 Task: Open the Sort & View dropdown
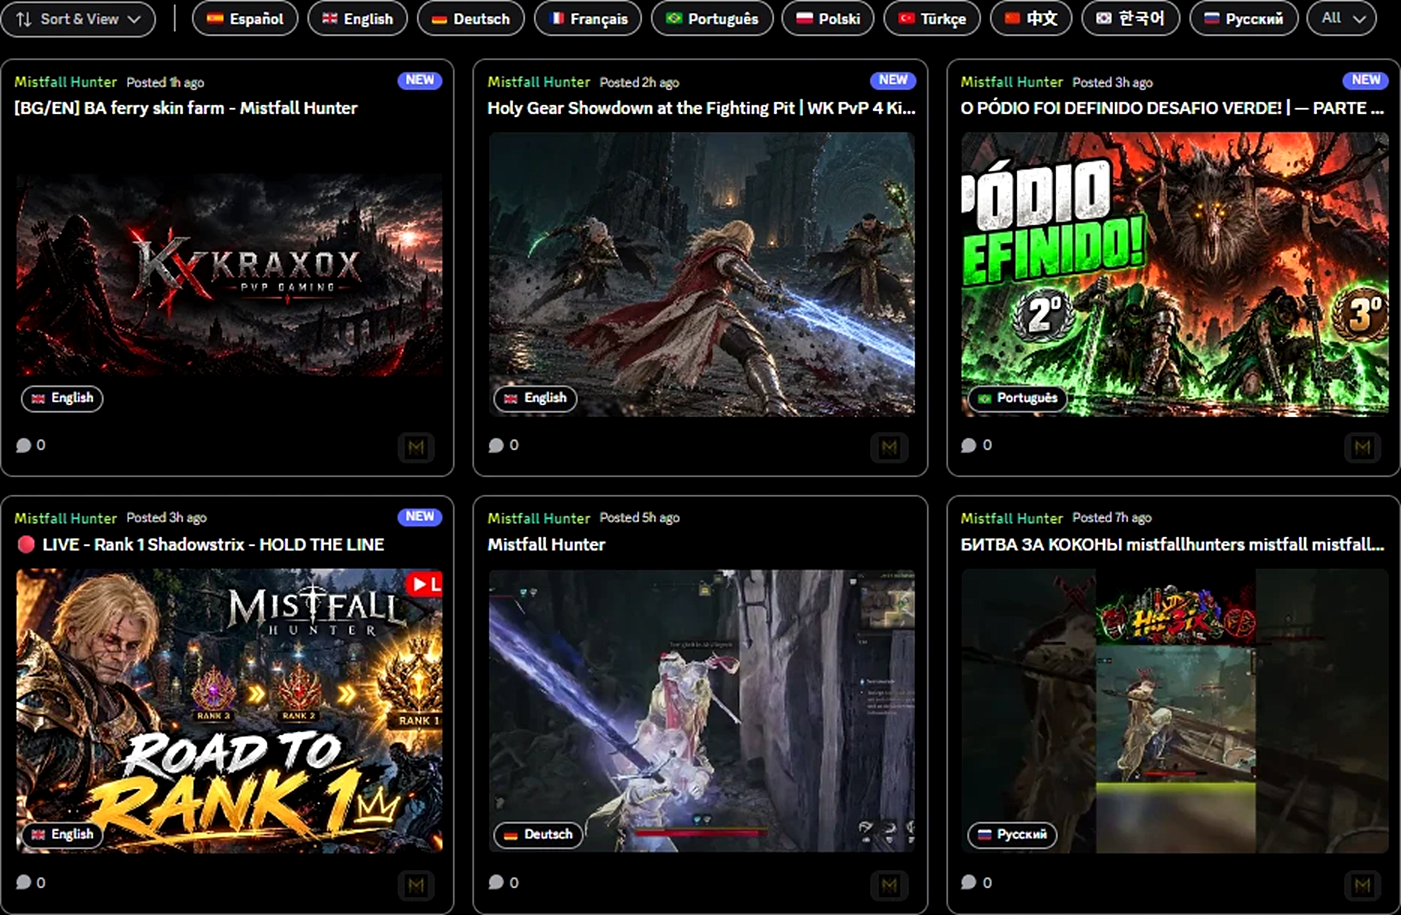pos(78,19)
